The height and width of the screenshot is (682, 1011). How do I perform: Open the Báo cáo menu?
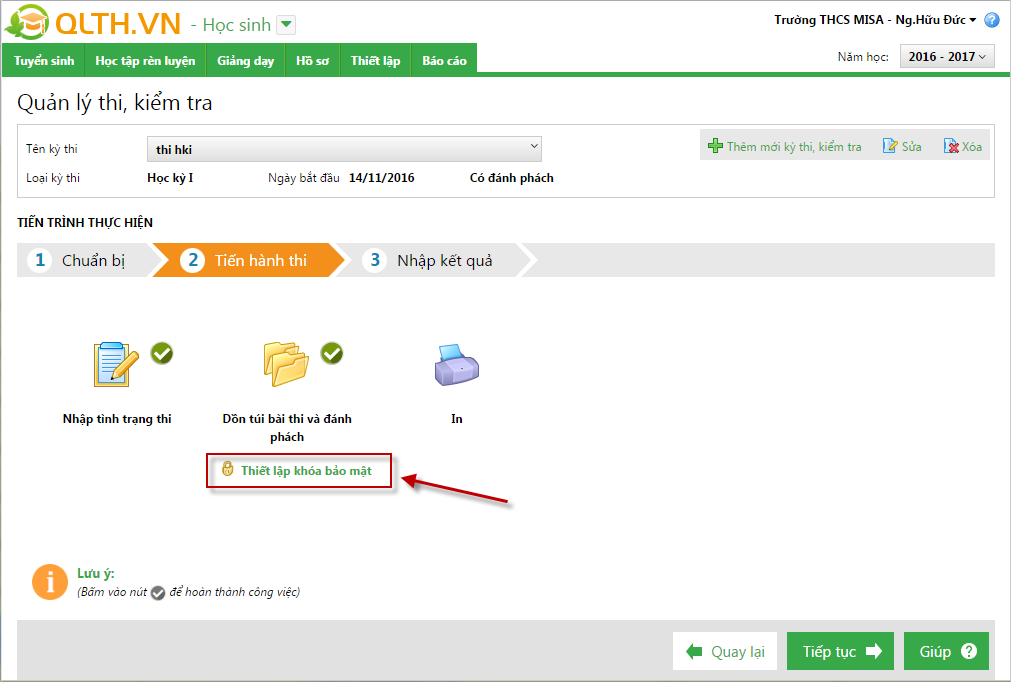pos(444,61)
